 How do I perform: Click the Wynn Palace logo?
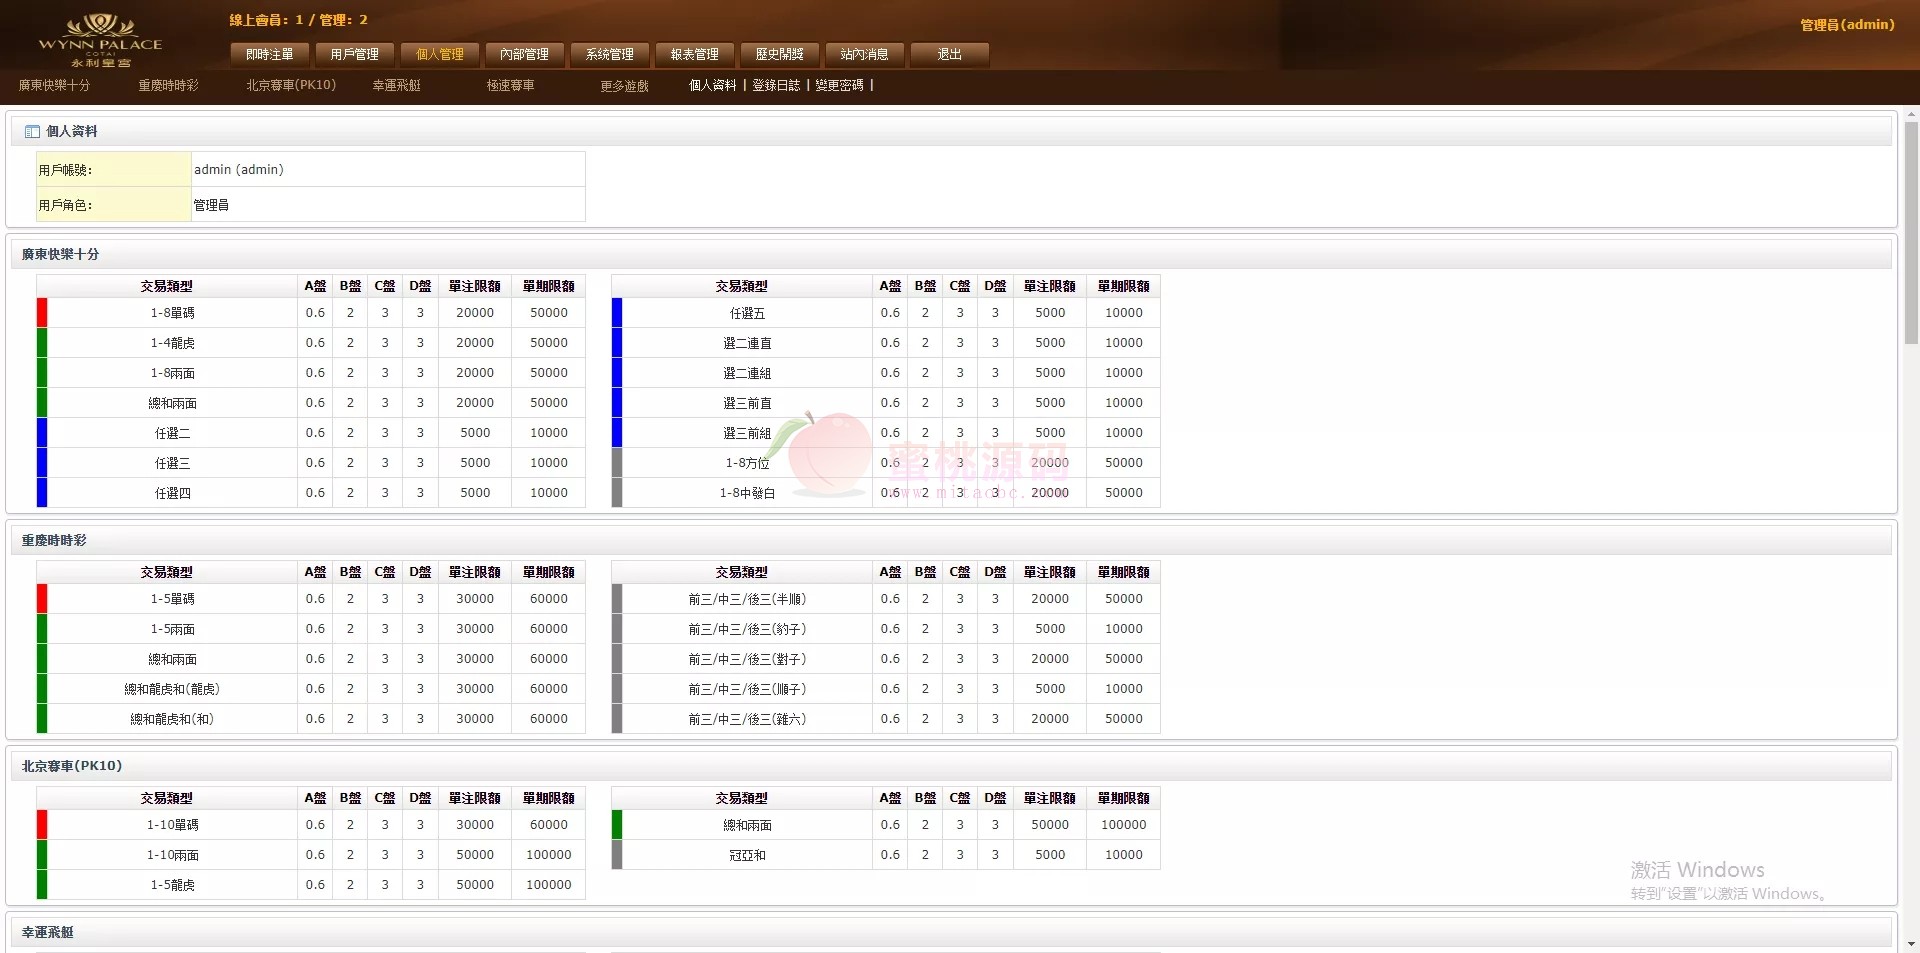tap(100, 40)
